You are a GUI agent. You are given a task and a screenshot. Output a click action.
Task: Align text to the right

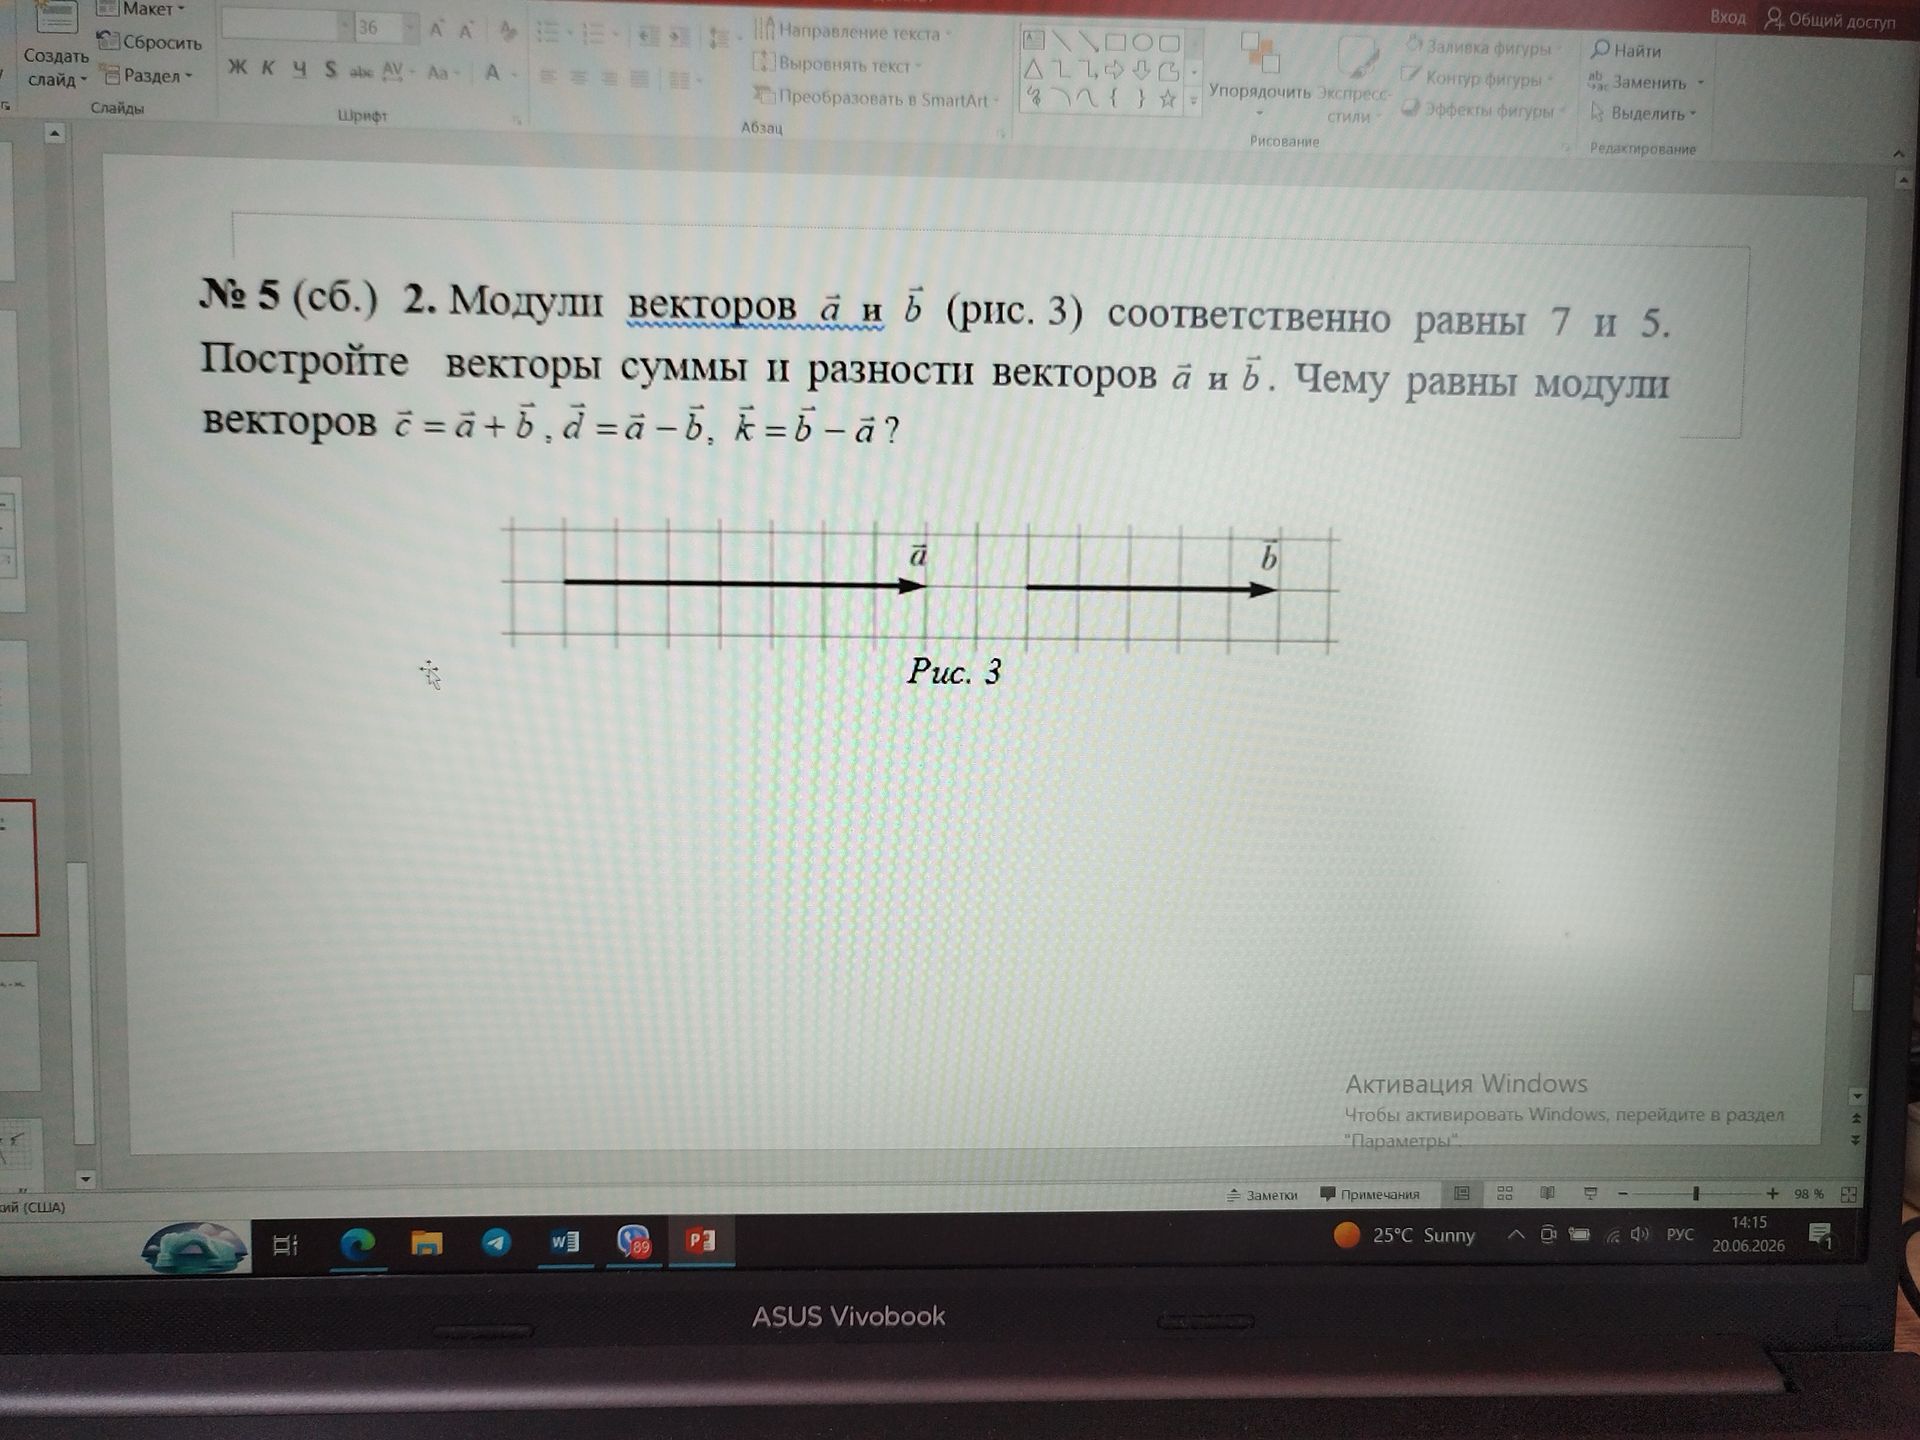609,78
